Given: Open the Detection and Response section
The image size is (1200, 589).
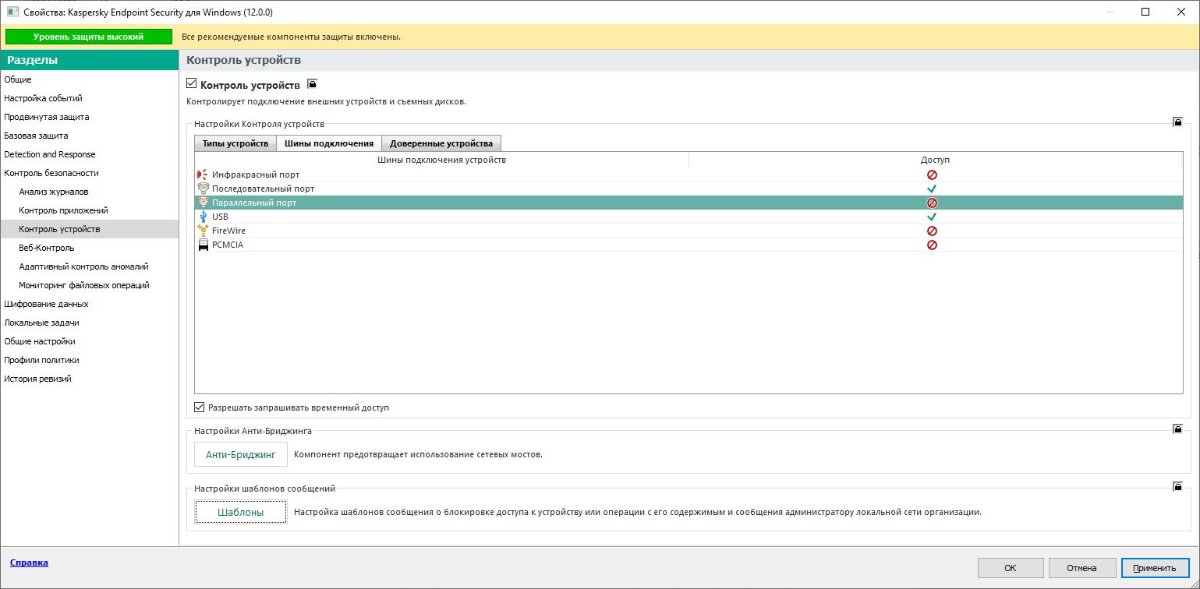Looking at the screenshot, I should [x=50, y=154].
